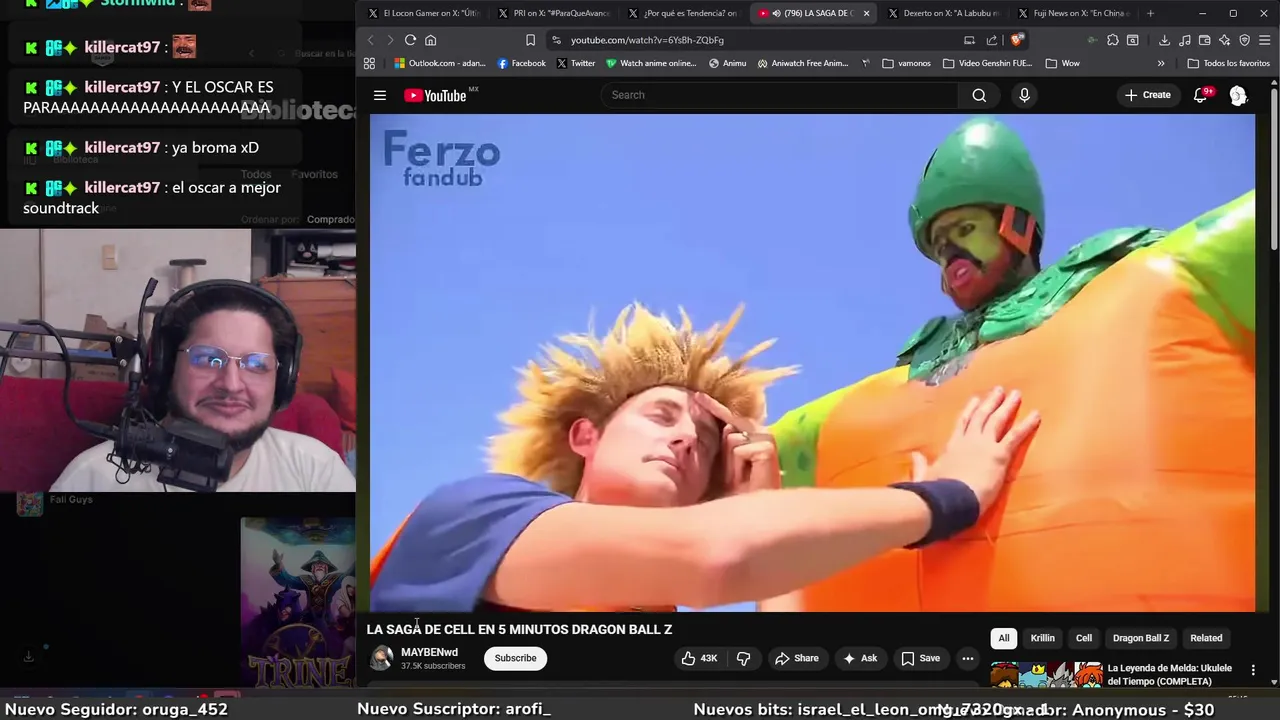
Task: Click the Share button
Action: 797,658
